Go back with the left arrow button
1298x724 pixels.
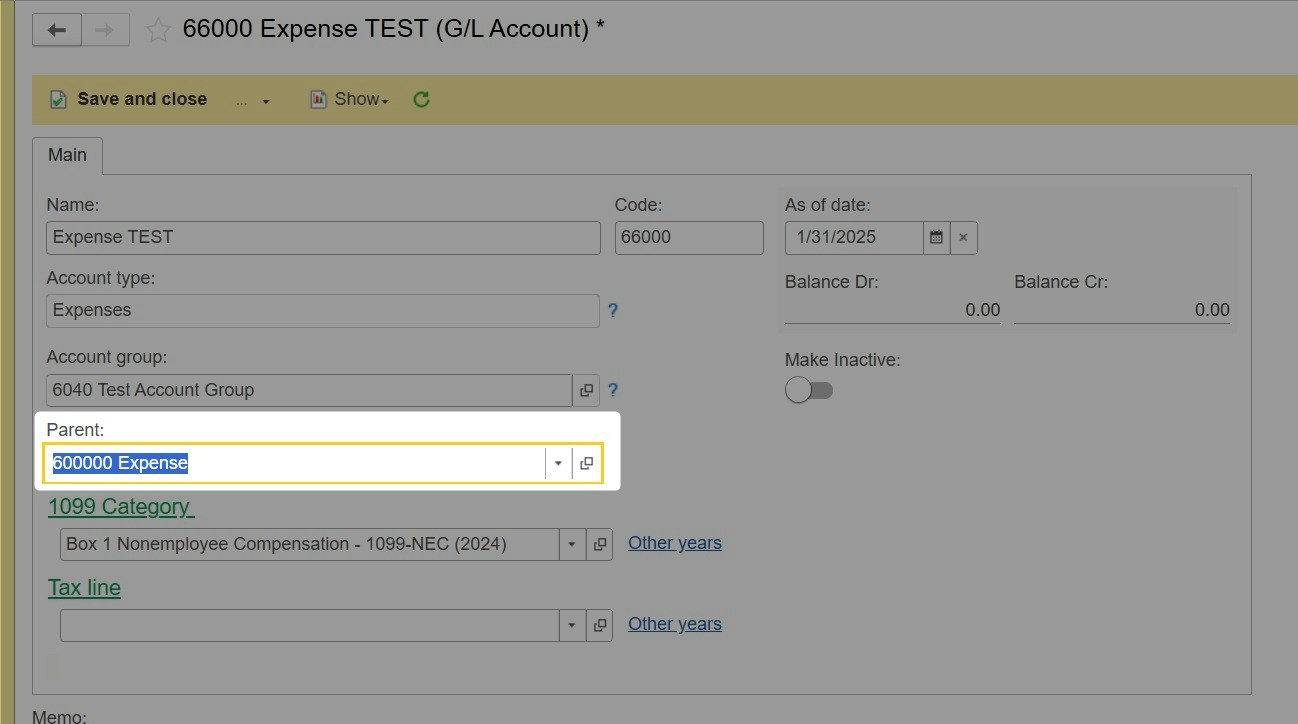click(57, 30)
